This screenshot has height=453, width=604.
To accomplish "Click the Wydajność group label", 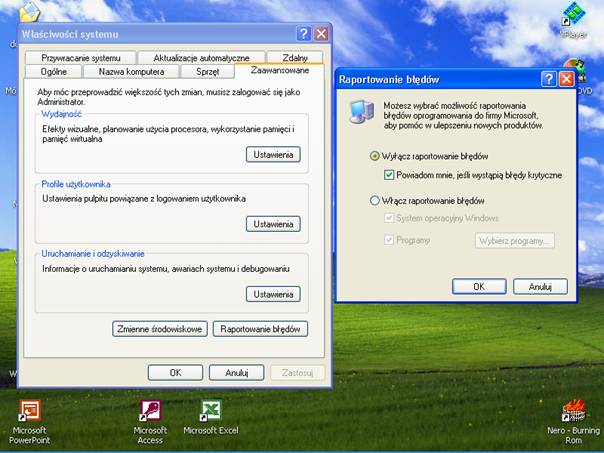I will tap(62, 114).
